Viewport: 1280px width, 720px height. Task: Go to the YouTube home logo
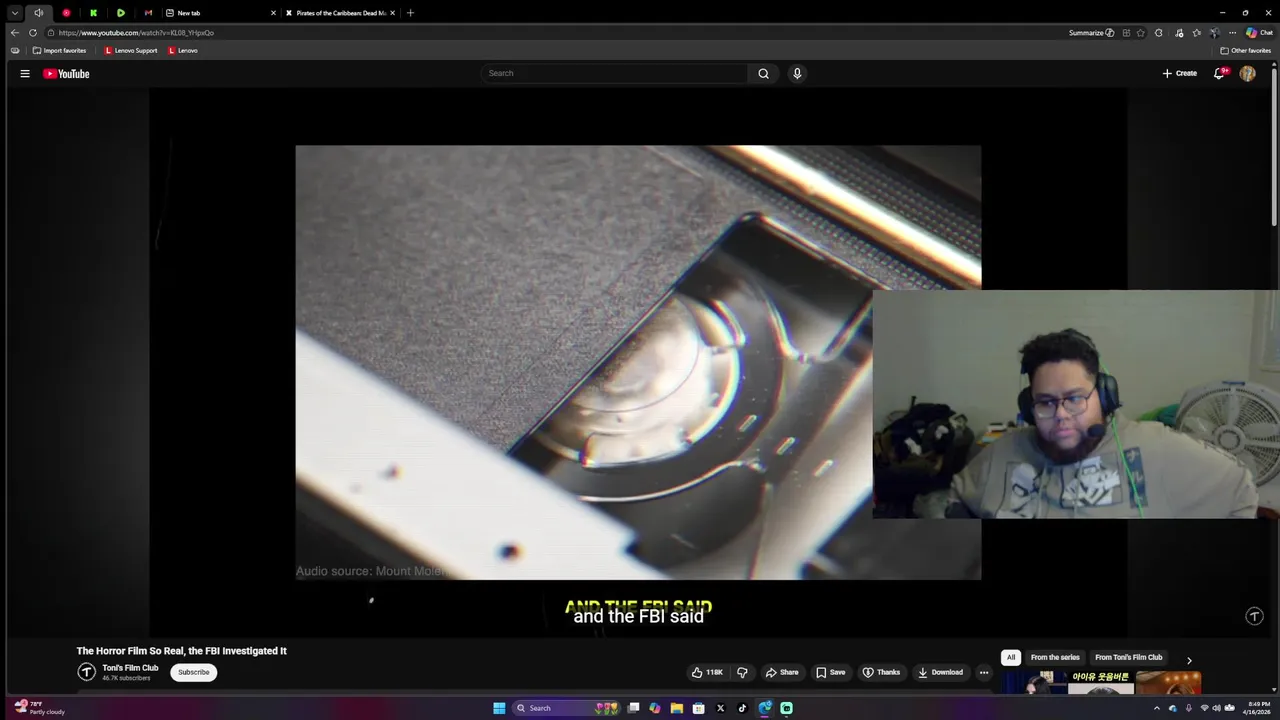pos(66,73)
